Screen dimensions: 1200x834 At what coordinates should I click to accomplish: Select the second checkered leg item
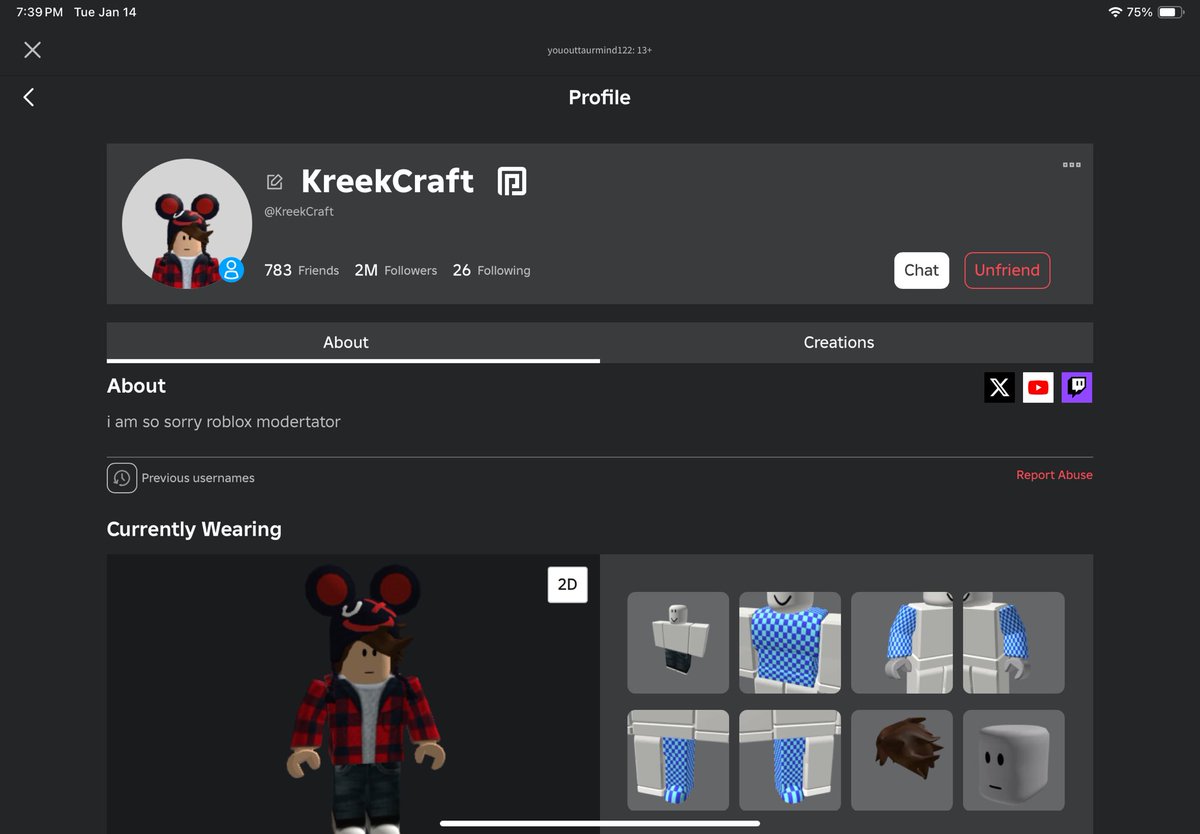click(x=790, y=760)
